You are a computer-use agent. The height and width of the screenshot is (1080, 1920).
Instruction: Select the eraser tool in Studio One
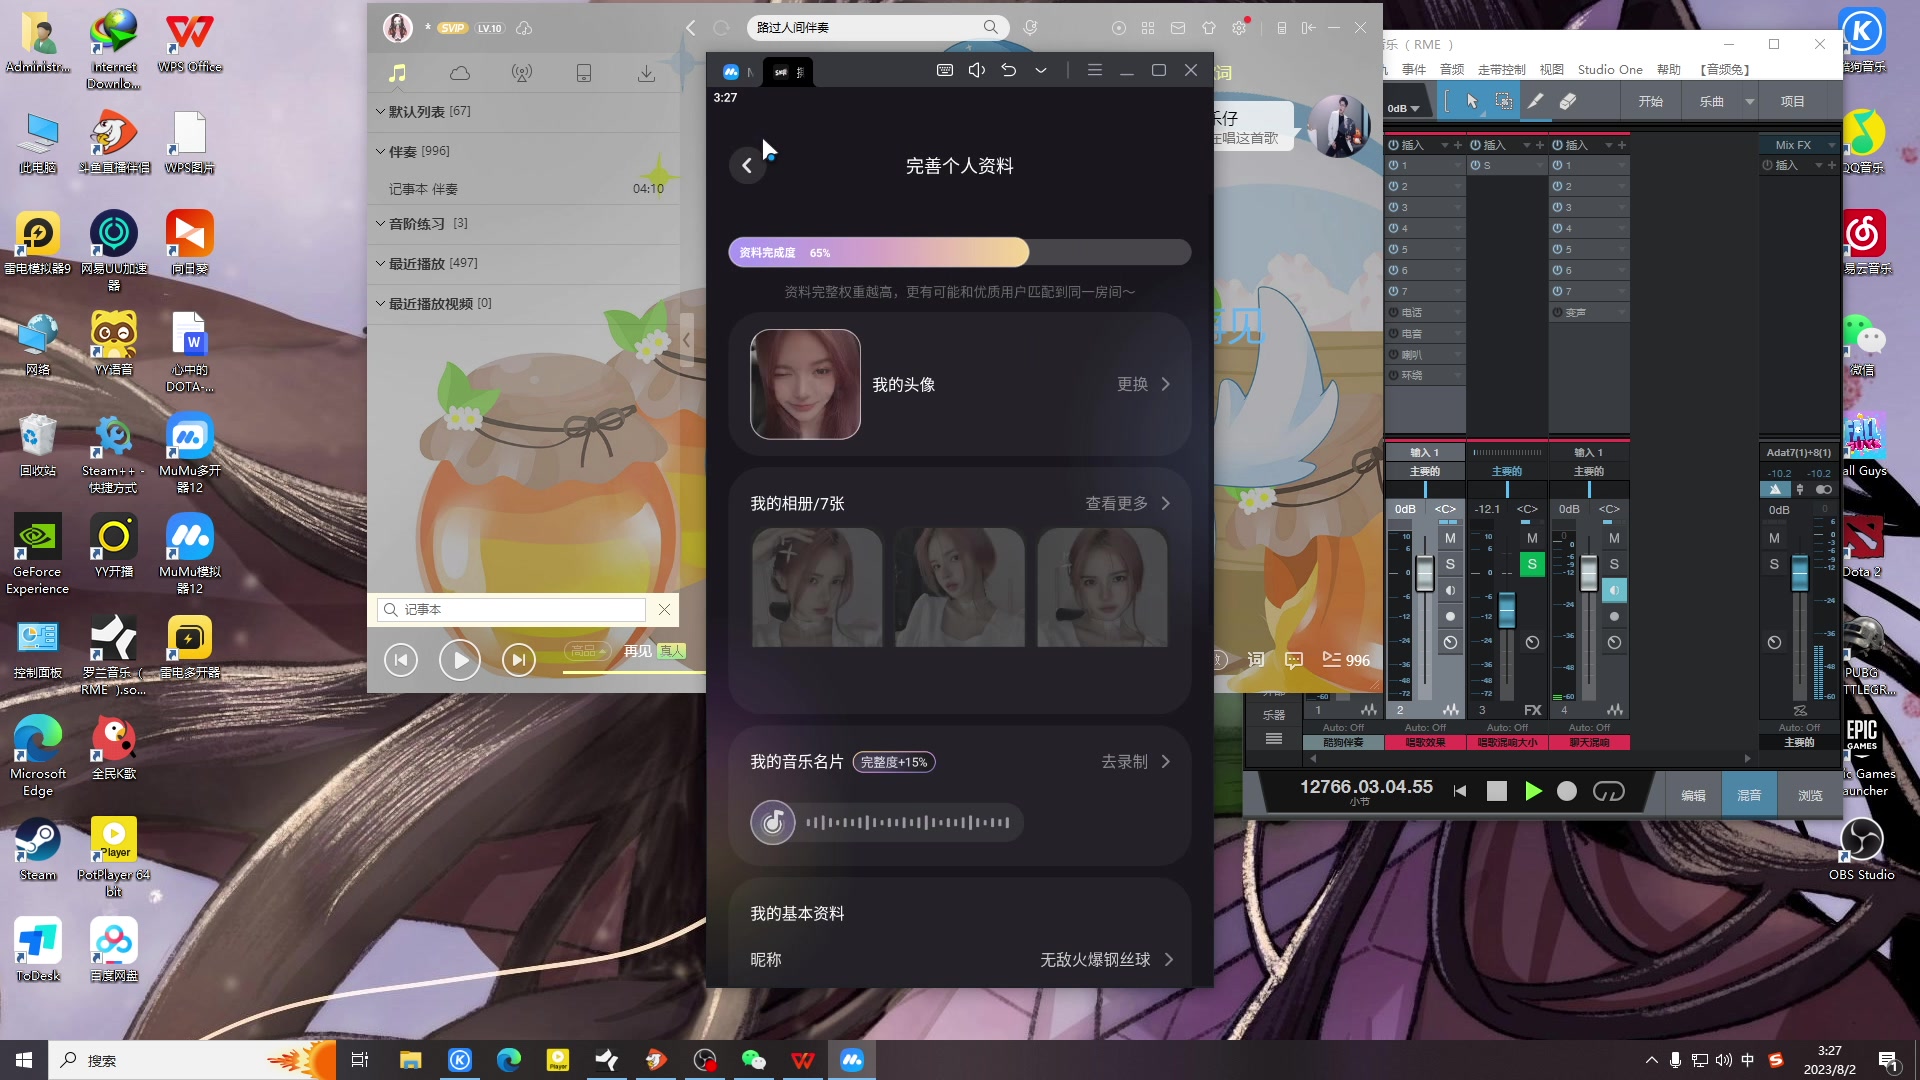pos(1568,101)
